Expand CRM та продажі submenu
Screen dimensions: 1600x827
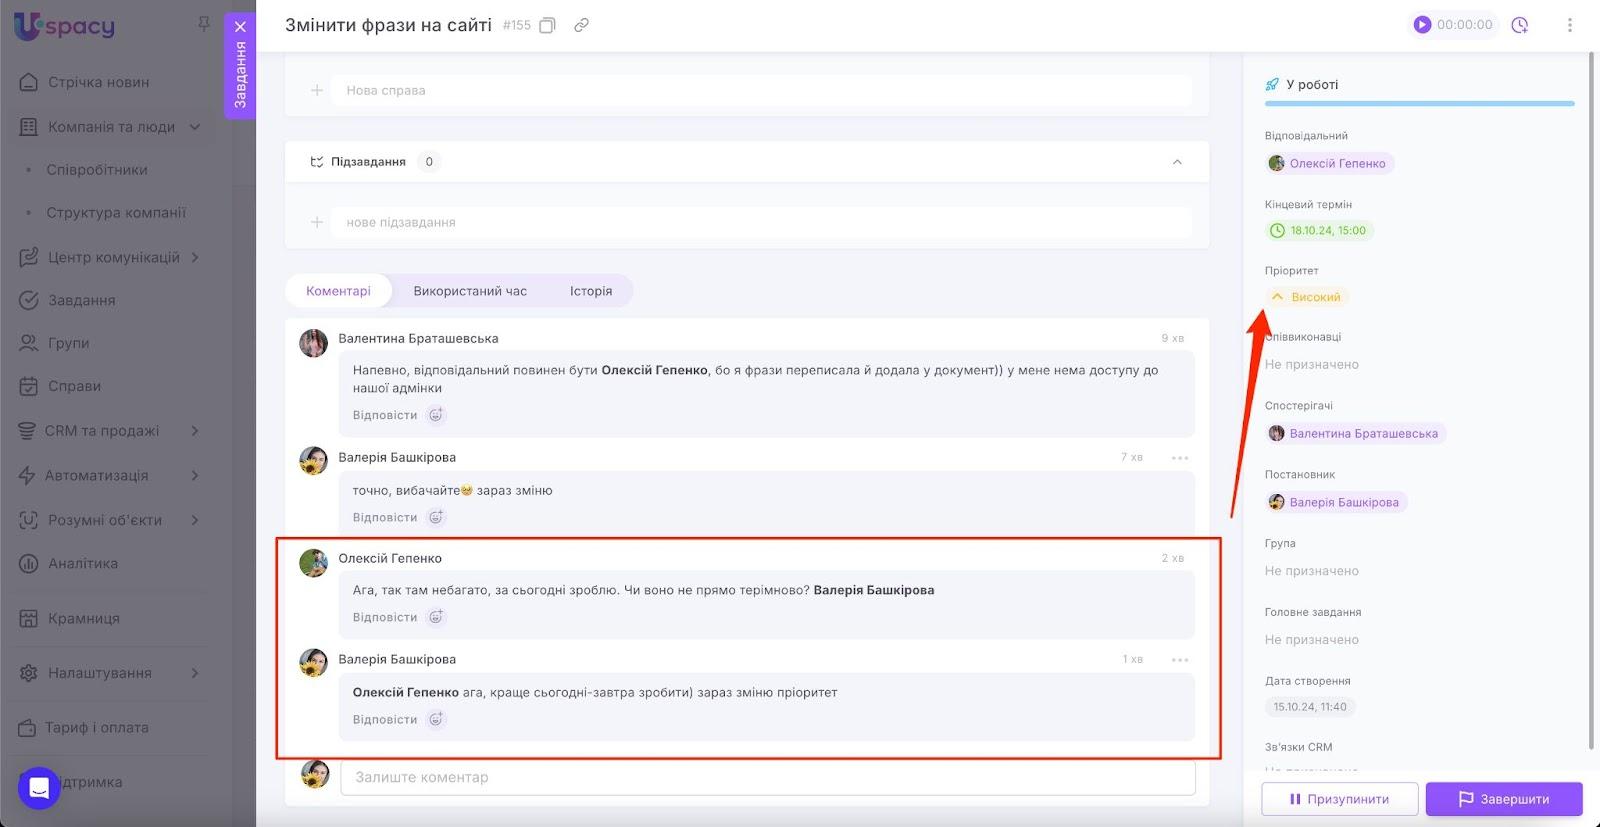[195, 431]
